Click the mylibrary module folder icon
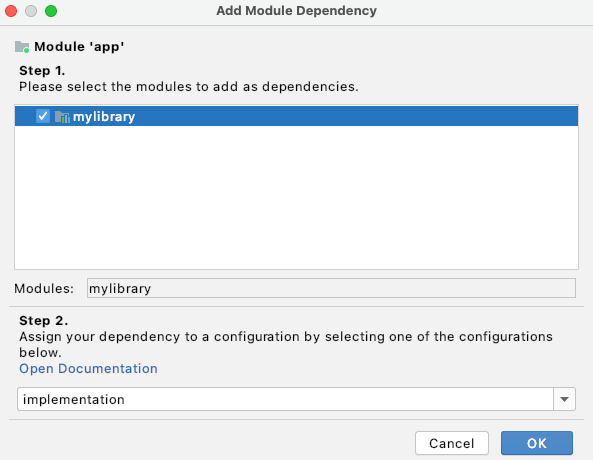This screenshot has height=460, width=593. pos(62,117)
